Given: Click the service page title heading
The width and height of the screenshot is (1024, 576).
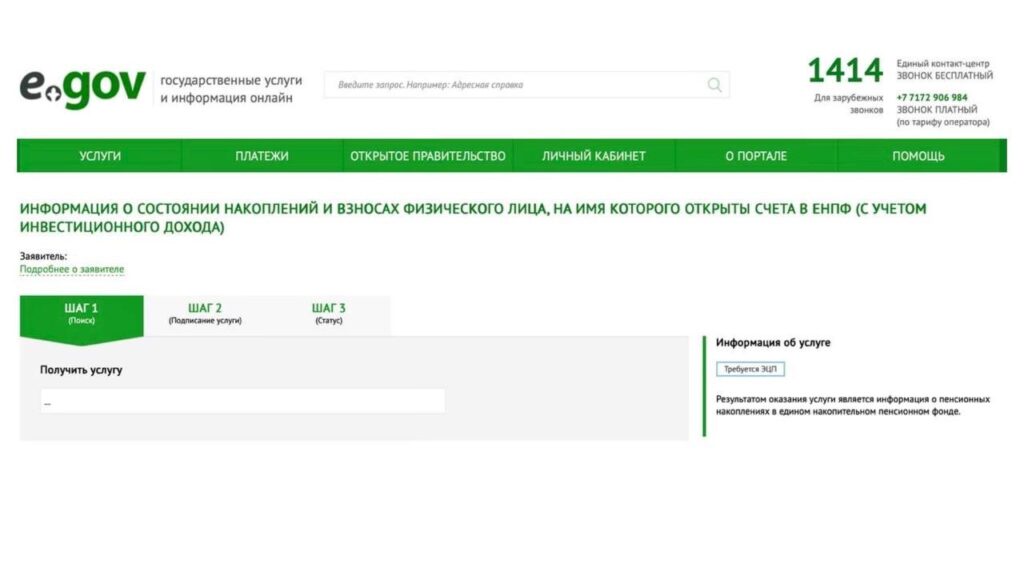Looking at the screenshot, I should (473, 217).
